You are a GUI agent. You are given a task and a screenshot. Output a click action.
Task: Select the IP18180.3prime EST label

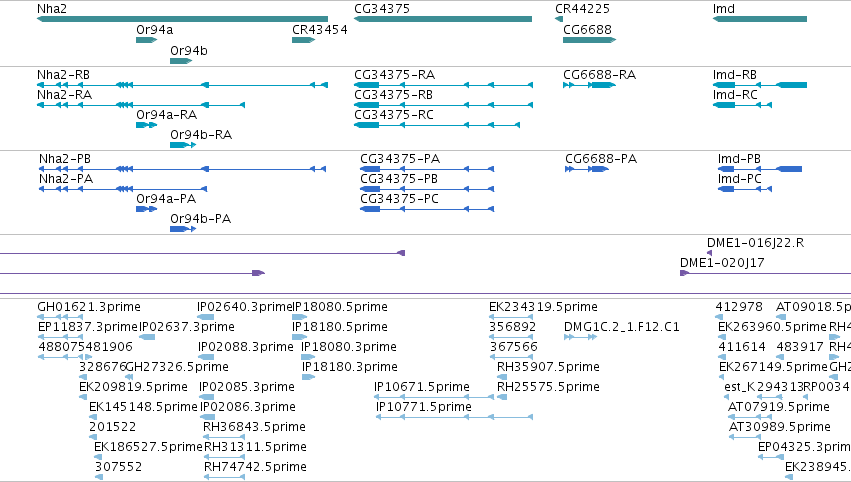pos(350,367)
